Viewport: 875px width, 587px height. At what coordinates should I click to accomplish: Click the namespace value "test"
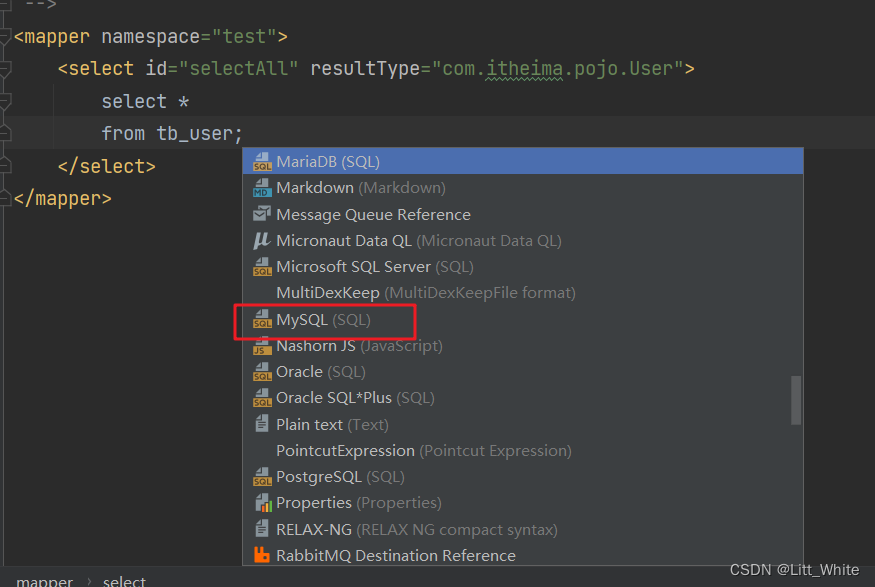click(x=244, y=37)
